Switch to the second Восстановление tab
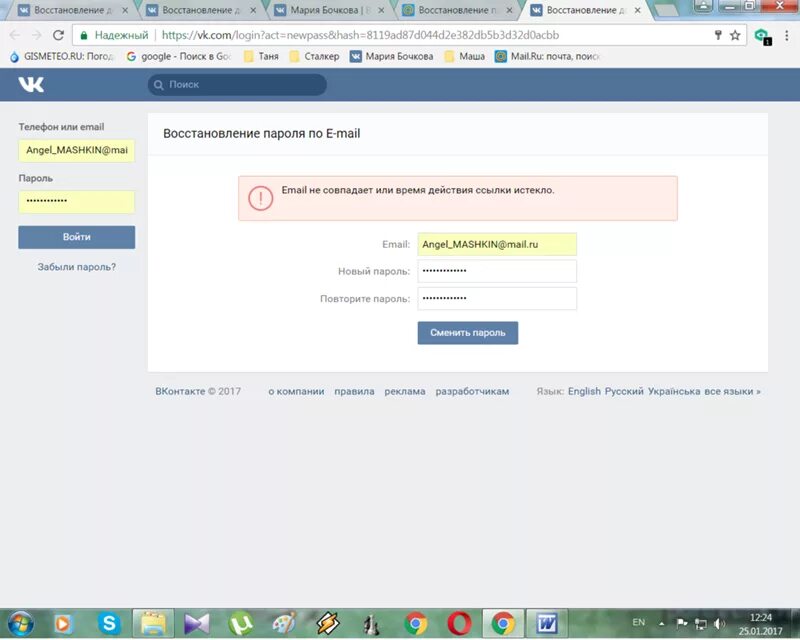The width and height of the screenshot is (800, 640). [x=201, y=10]
